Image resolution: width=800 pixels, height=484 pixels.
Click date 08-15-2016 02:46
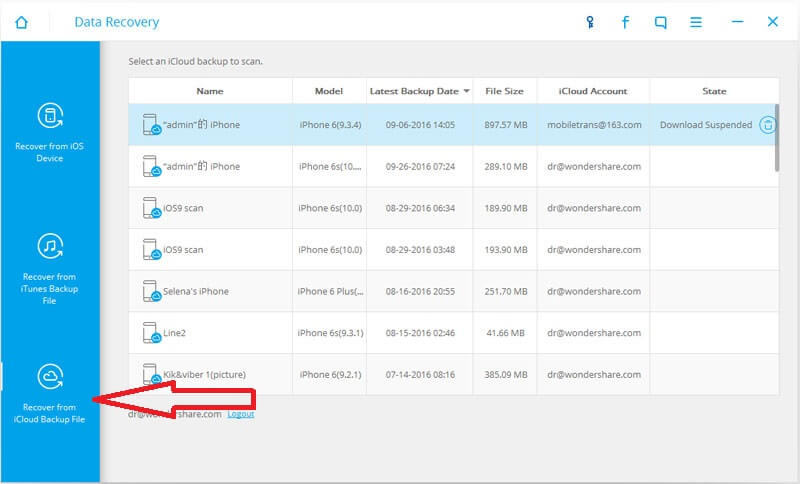(420, 333)
